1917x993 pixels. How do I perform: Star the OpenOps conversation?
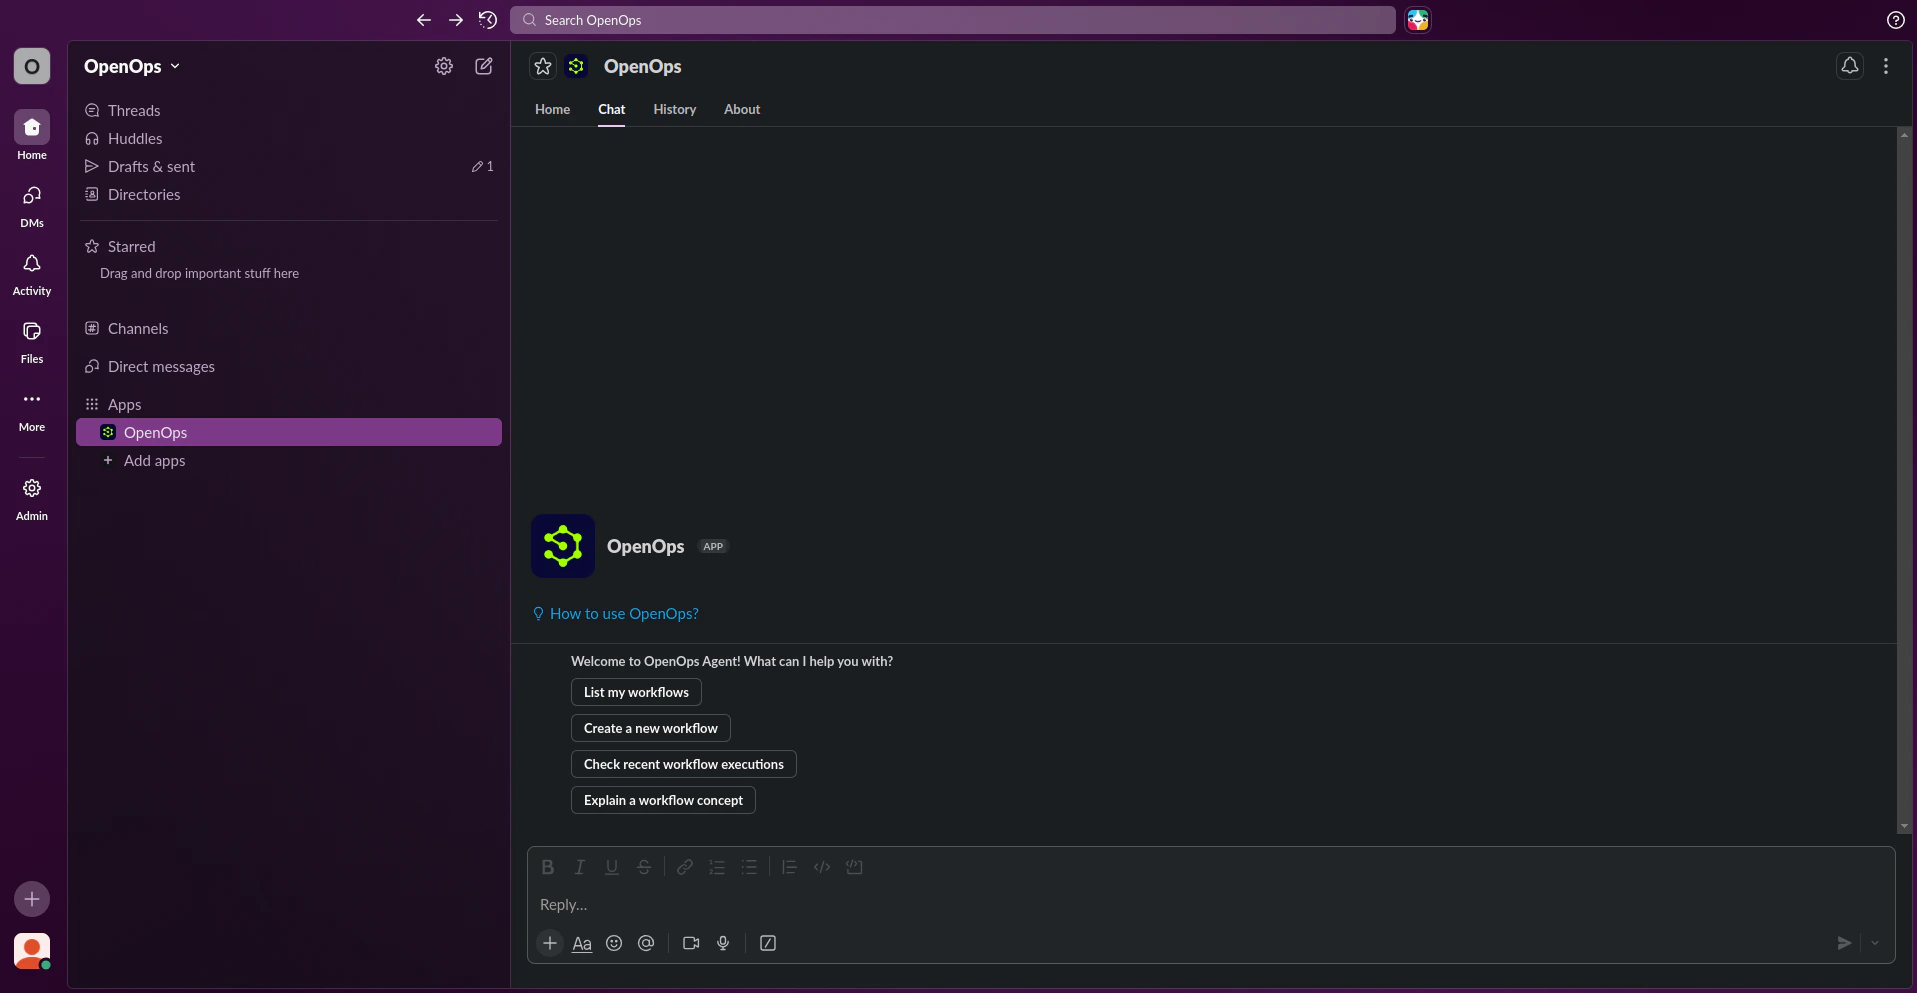tap(542, 66)
